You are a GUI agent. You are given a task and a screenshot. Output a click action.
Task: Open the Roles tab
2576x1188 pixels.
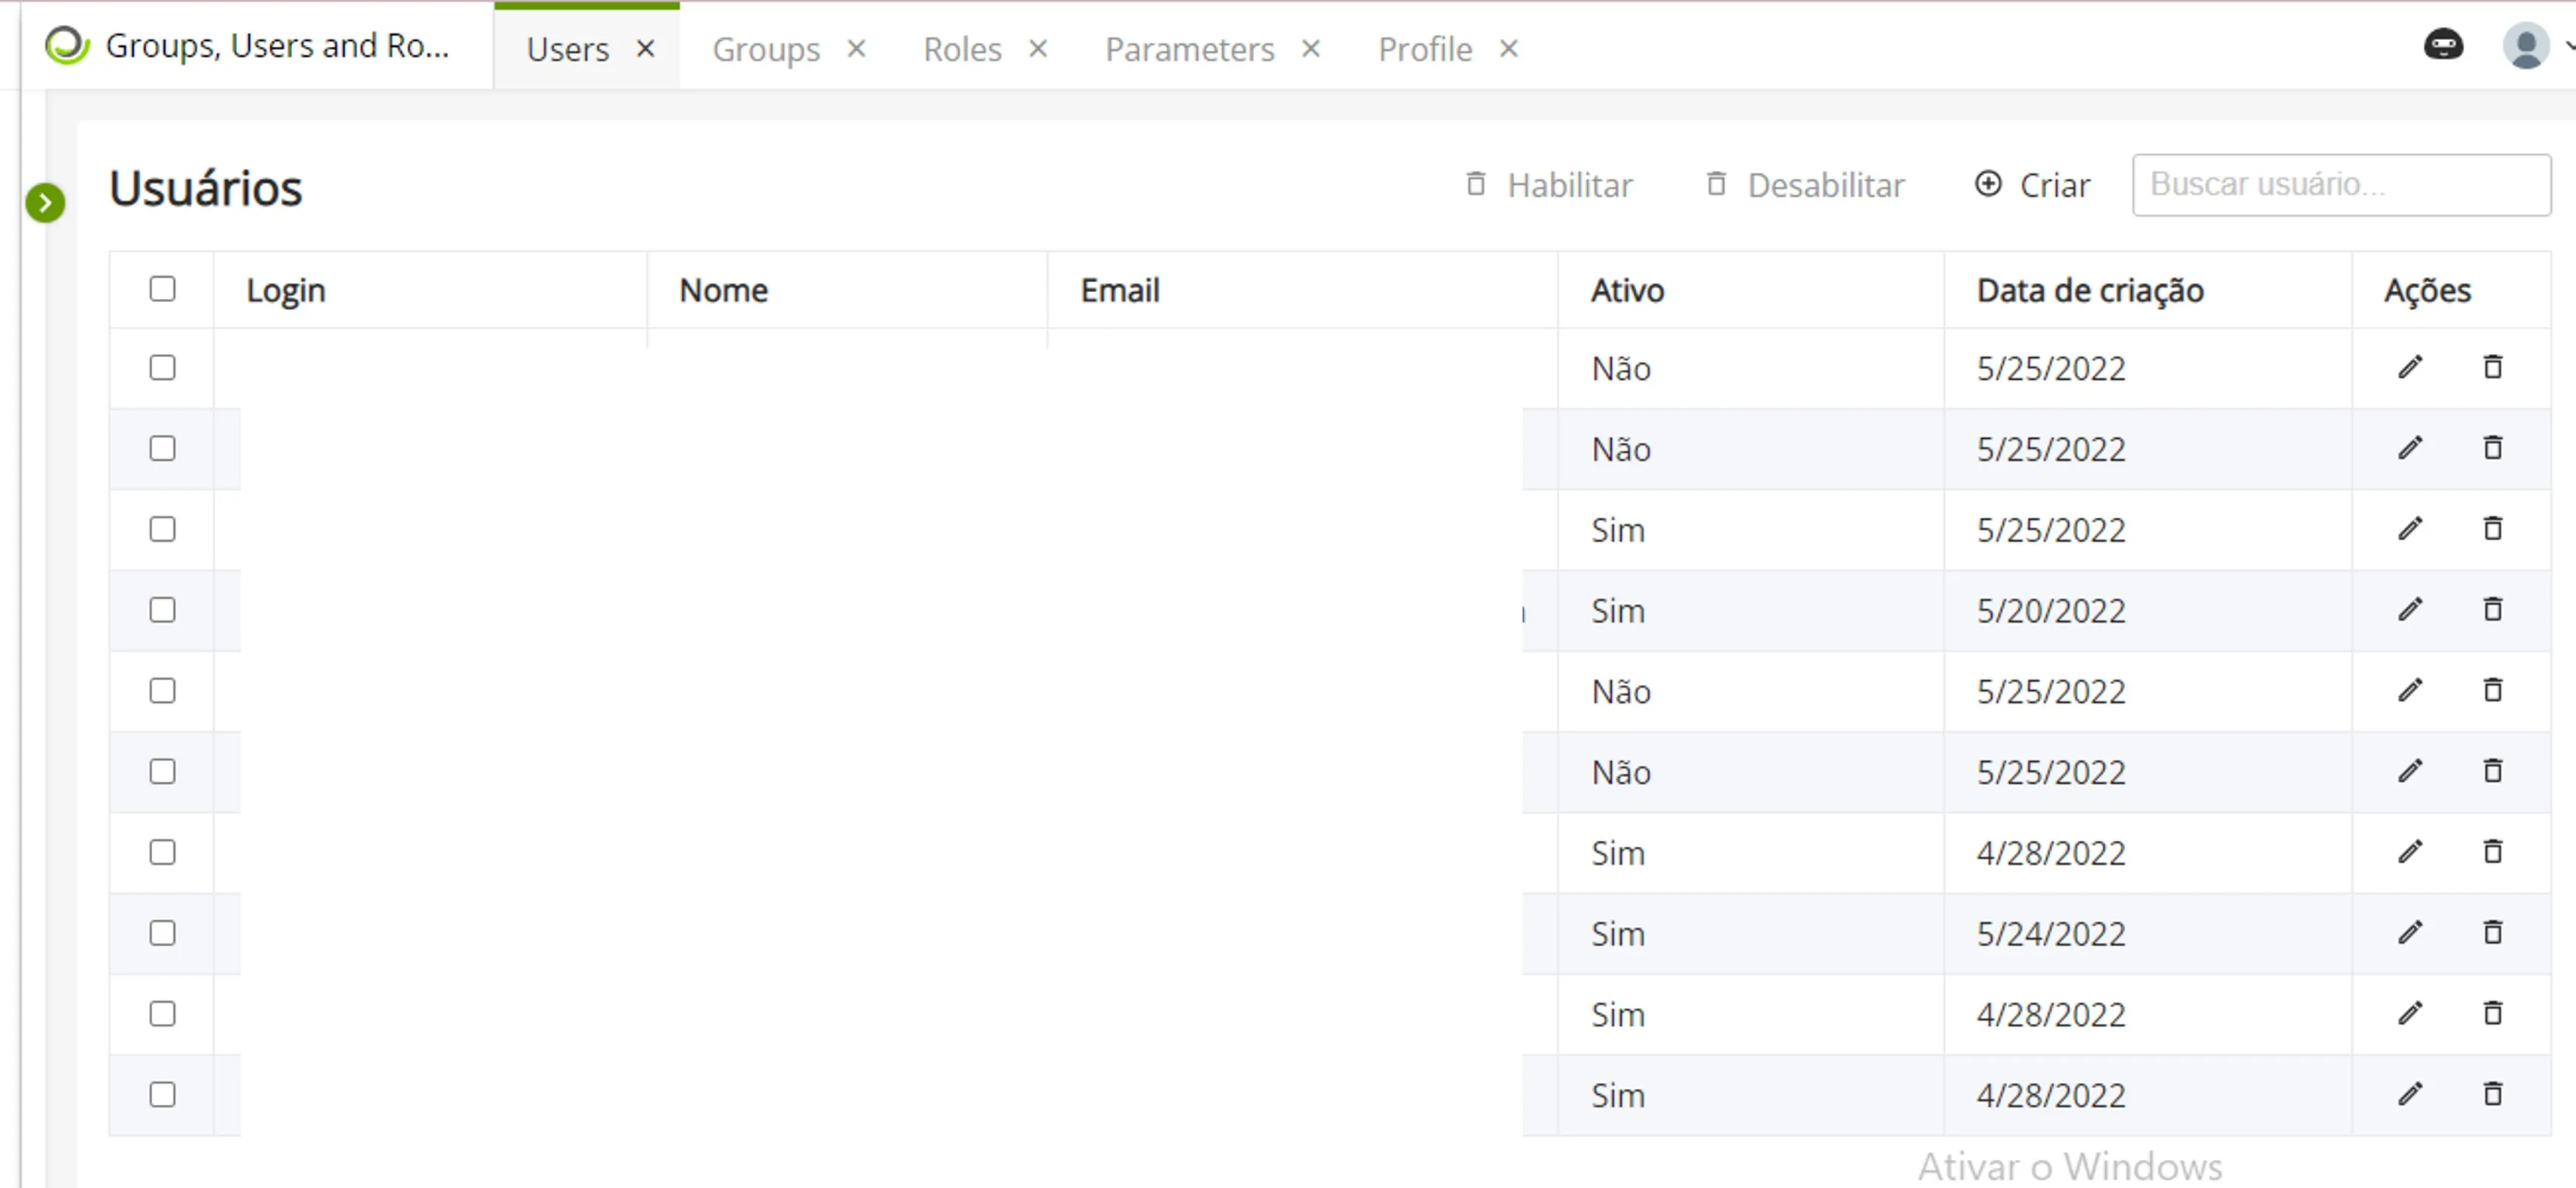962,49
